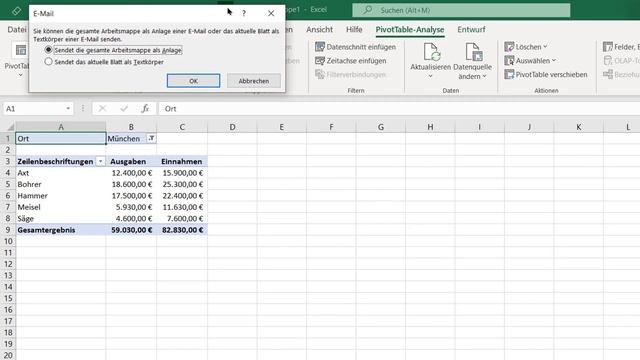Image resolution: width=640 pixels, height=360 pixels.
Task: Click the Einnahmen header cell
Action: 182,161
